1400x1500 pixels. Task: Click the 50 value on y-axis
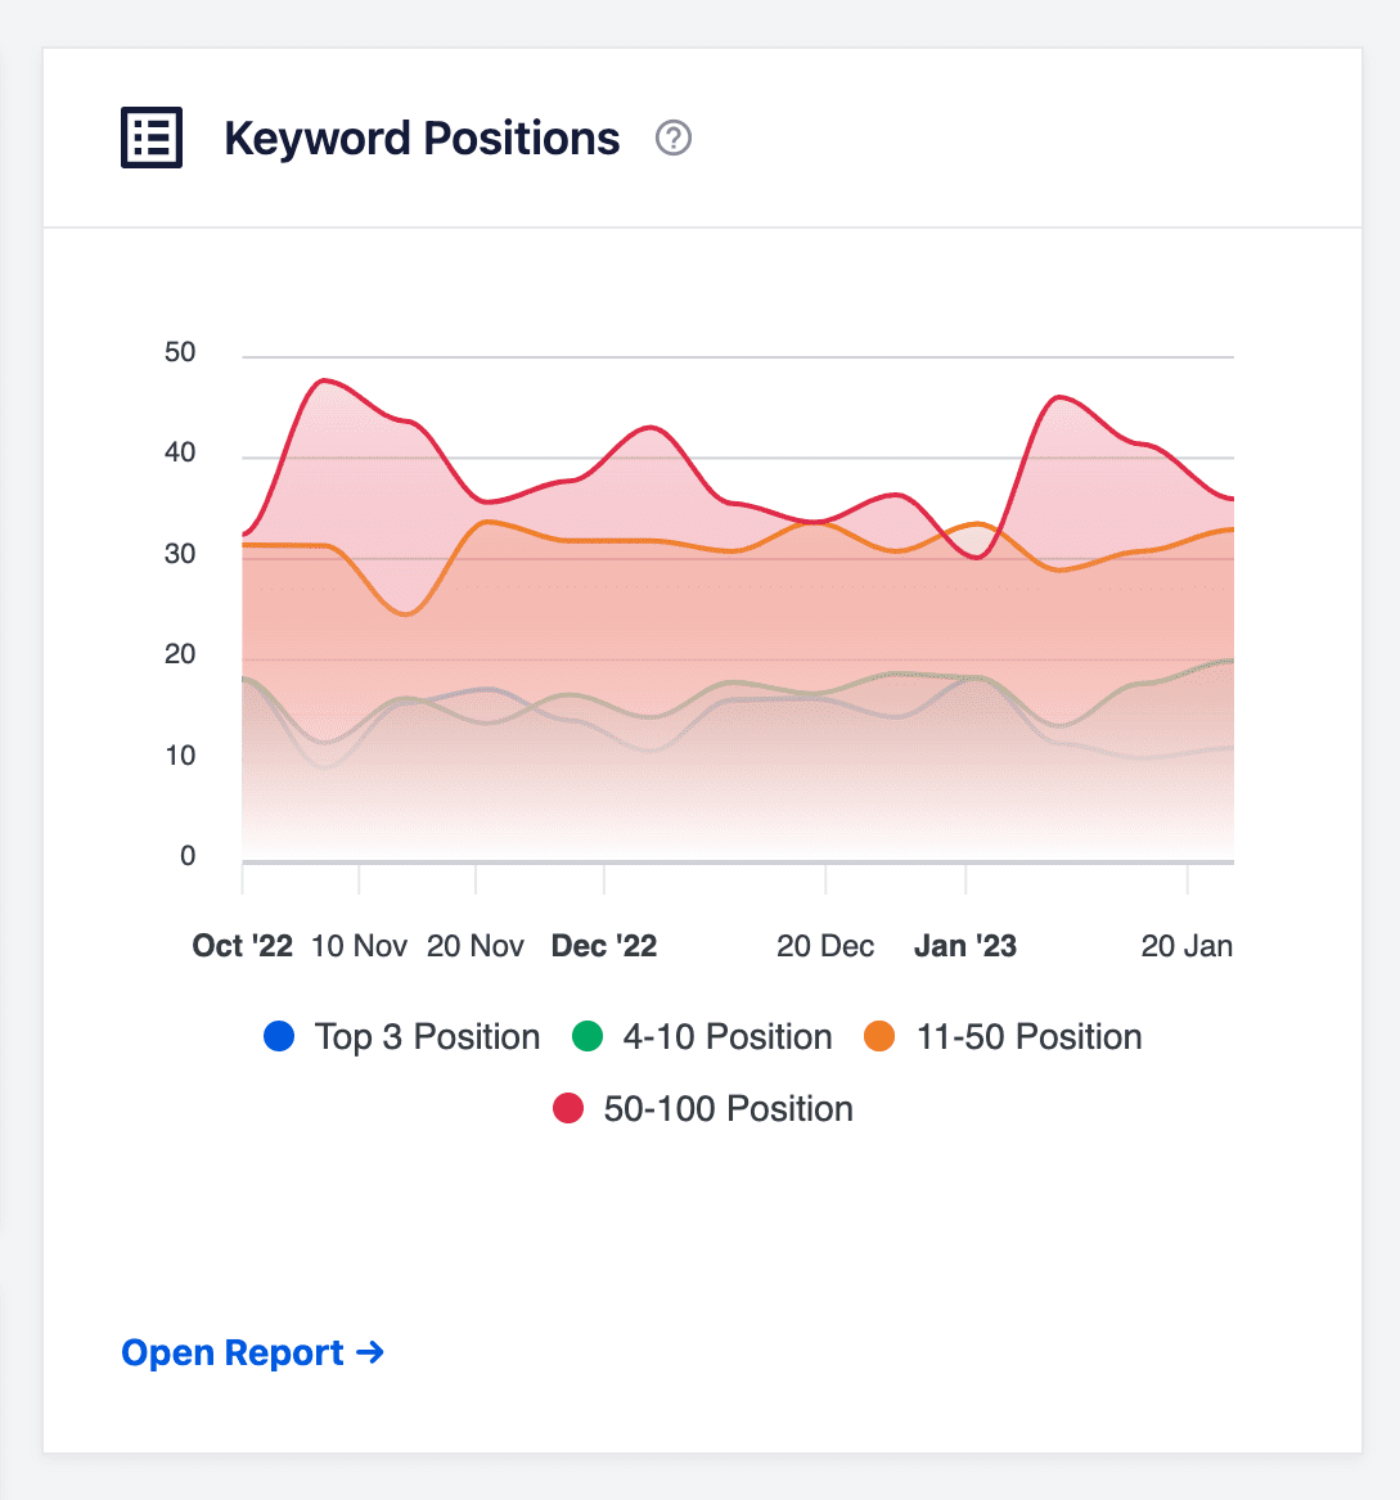tap(180, 352)
